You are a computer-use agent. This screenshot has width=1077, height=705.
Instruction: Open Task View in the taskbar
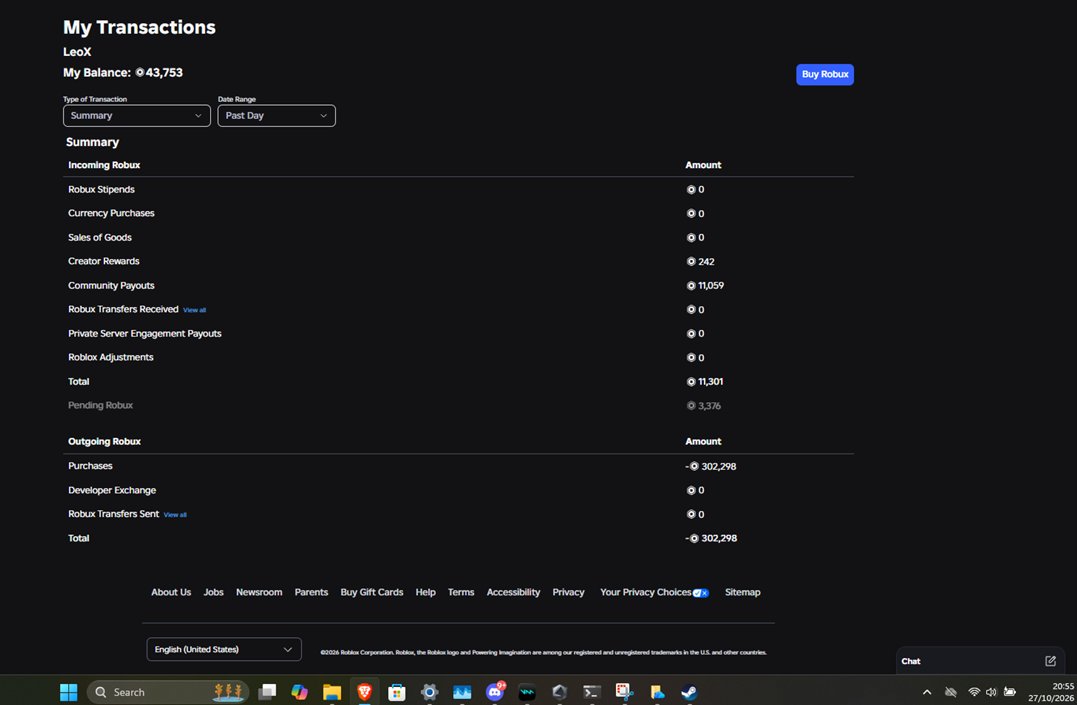267,692
